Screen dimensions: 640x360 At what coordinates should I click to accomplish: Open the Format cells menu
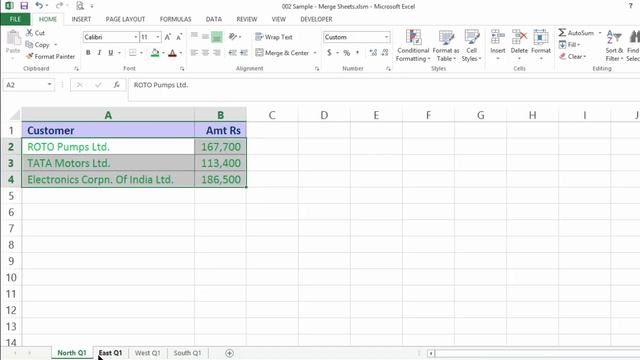[x=541, y=45]
